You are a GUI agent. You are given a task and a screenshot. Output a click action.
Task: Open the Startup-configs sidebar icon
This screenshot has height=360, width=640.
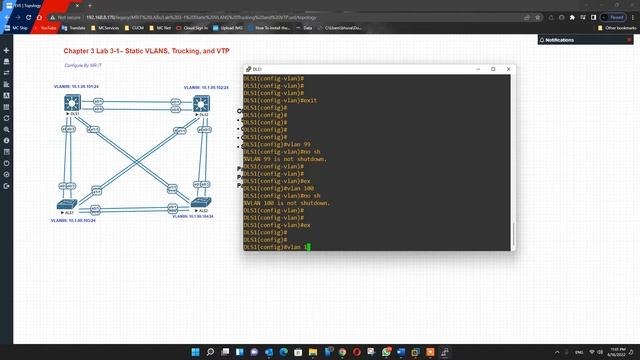pyautogui.click(x=6, y=84)
